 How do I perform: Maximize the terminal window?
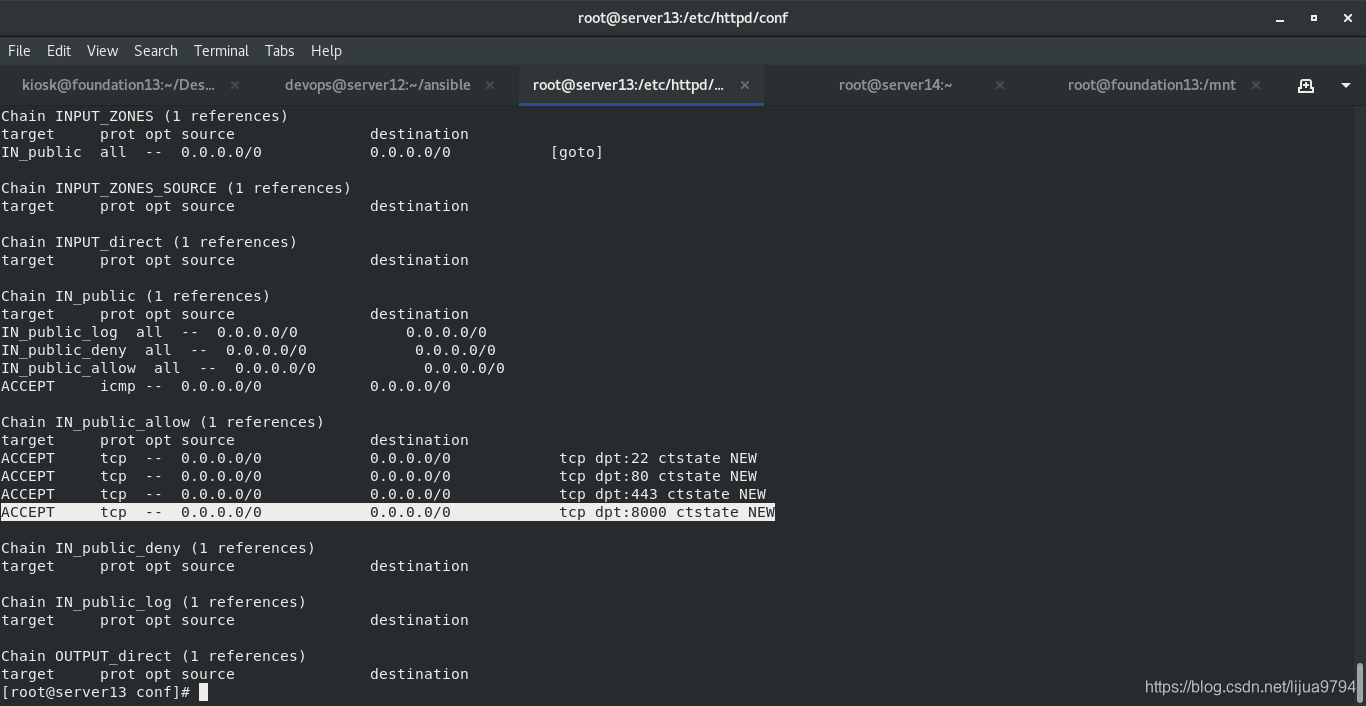(x=1313, y=18)
